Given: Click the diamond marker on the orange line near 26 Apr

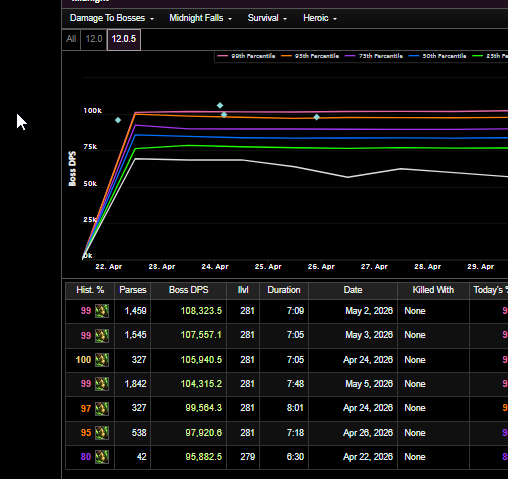Looking at the screenshot, I should tap(317, 117).
